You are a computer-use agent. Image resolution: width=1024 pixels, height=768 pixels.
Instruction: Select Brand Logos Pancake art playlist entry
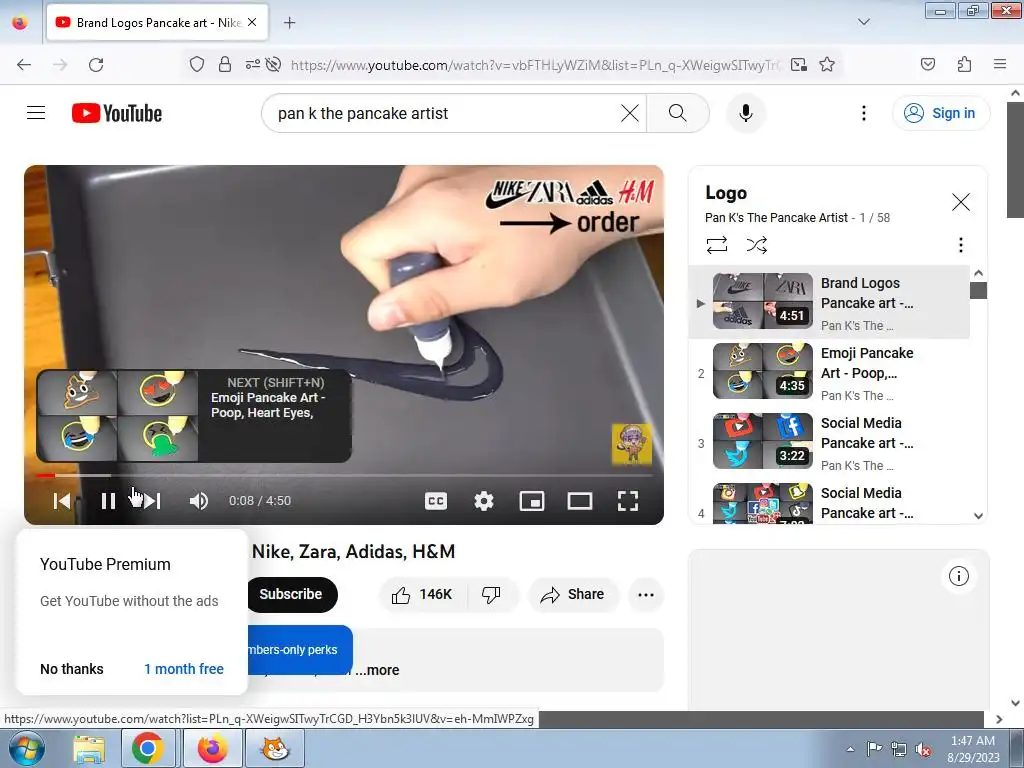click(x=829, y=302)
